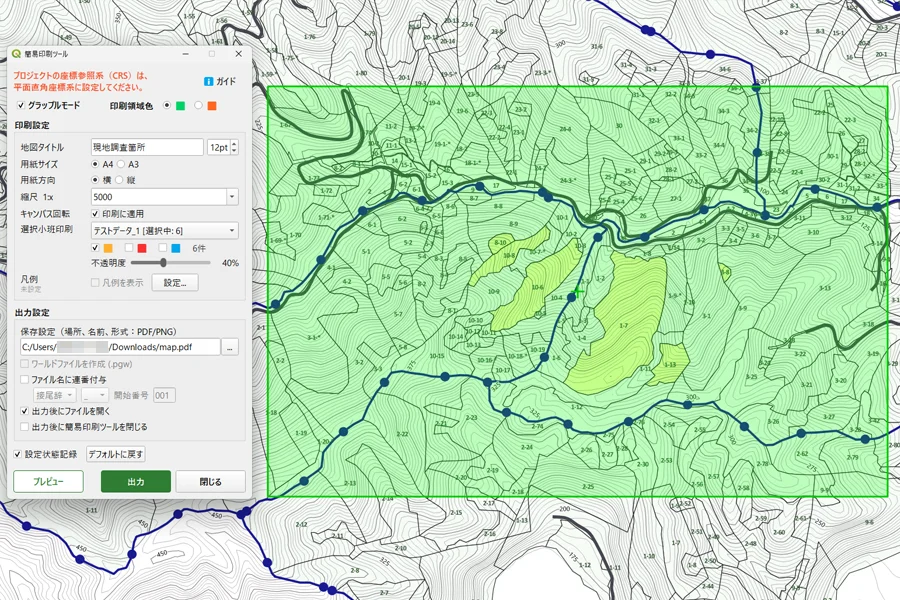
Task: Click the green 出力 button
Action: [x=136, y=482]
